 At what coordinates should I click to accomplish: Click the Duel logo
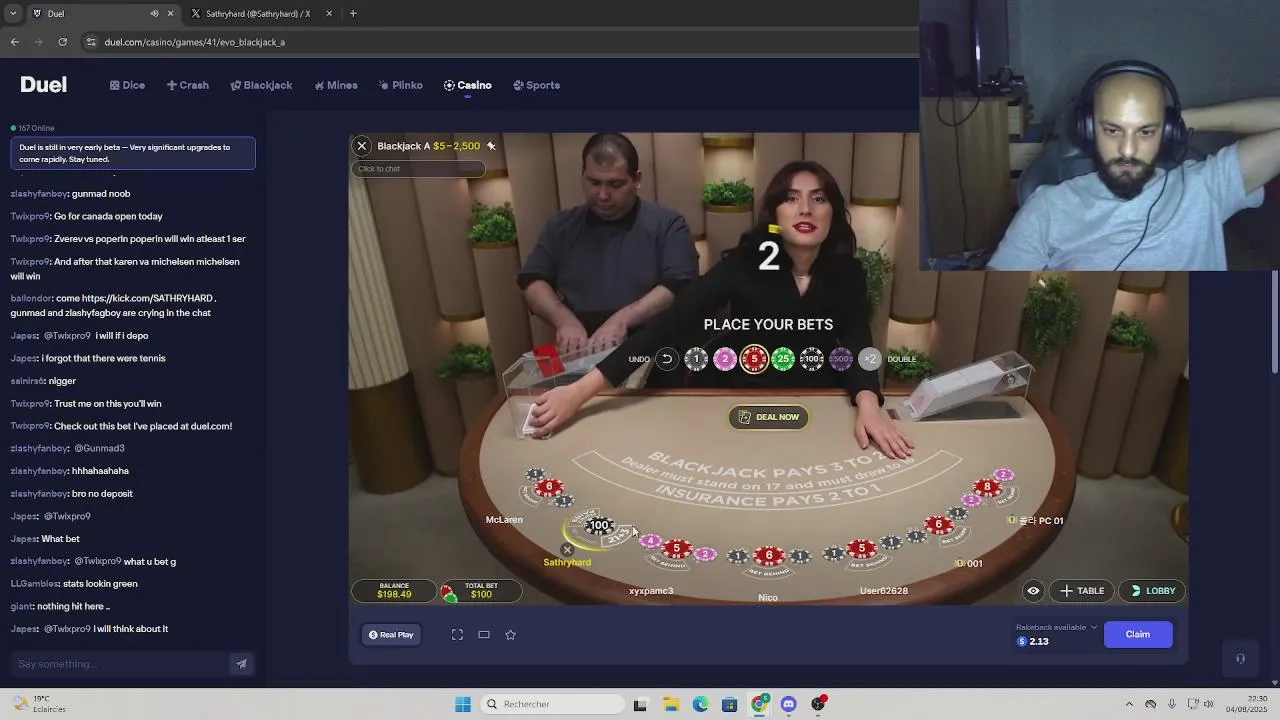[x=43, y=85]
